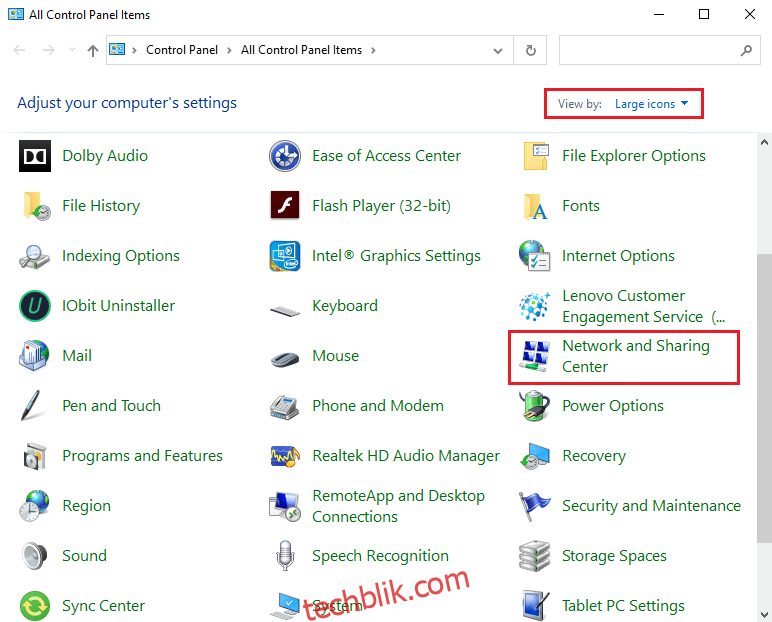This screenshot has width=772, height=622.
Task: Open the Mail icon
Action: click(x=34, y=355)
